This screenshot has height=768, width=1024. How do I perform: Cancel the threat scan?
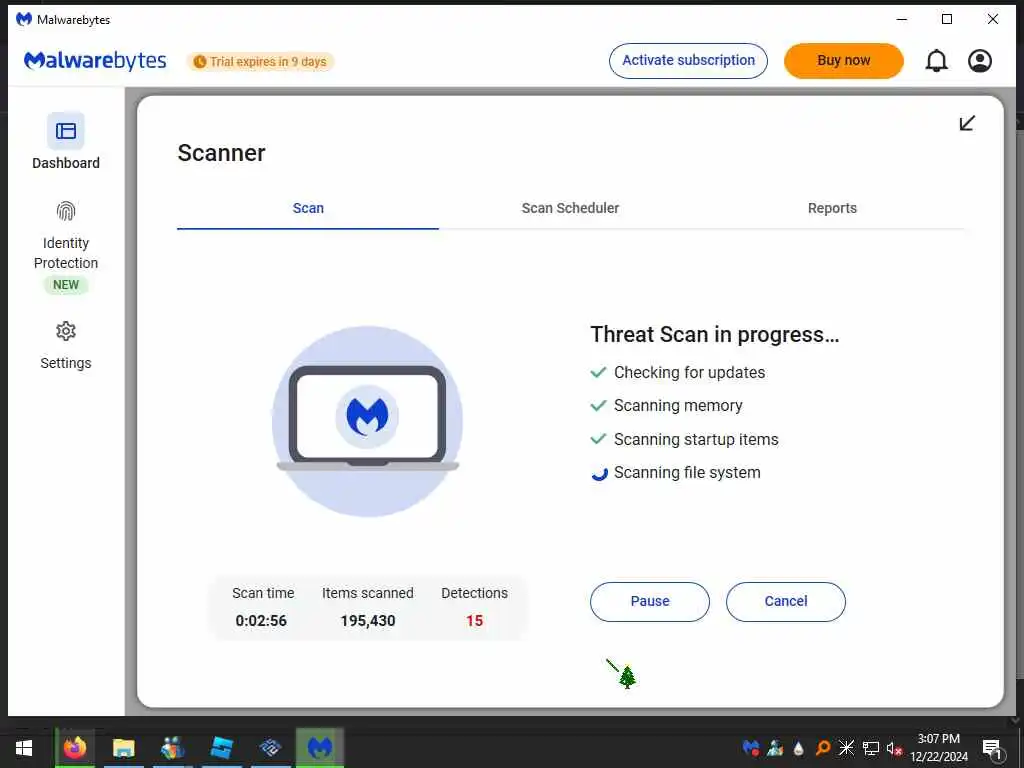coord(786,601)
